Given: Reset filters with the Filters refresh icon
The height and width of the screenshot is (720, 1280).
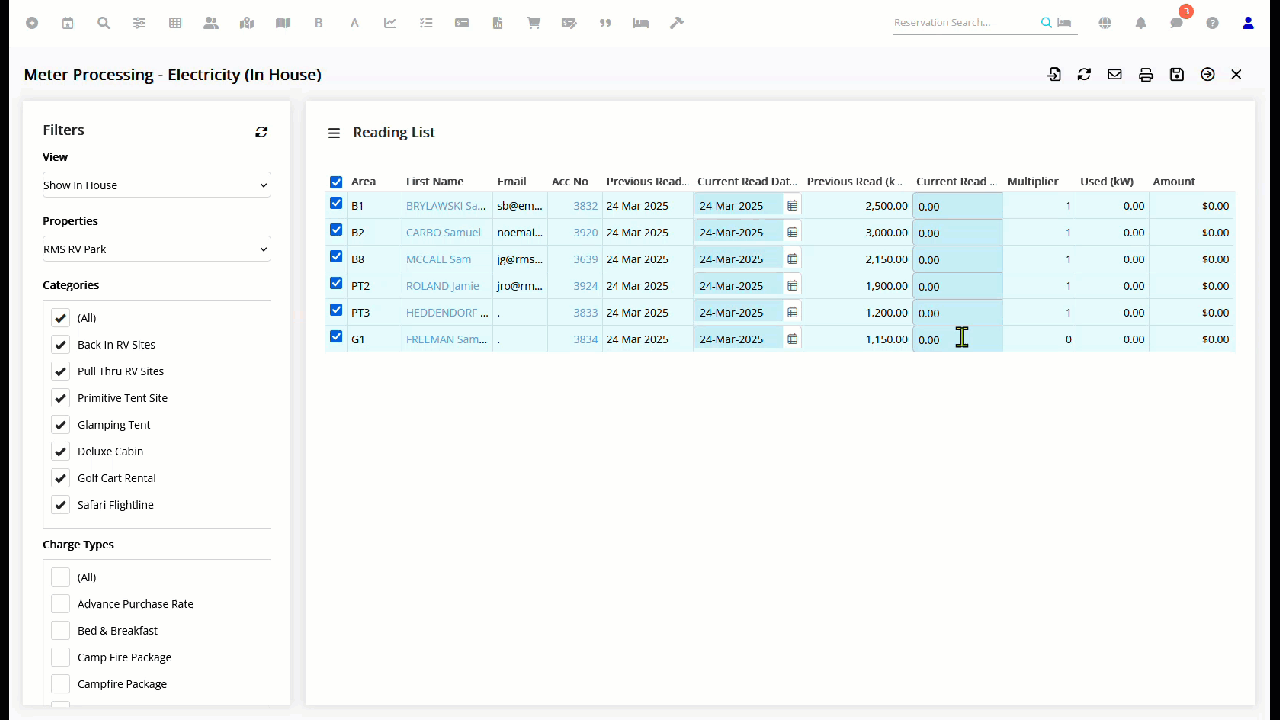Looking at the screenshot, I should point(261,131).
